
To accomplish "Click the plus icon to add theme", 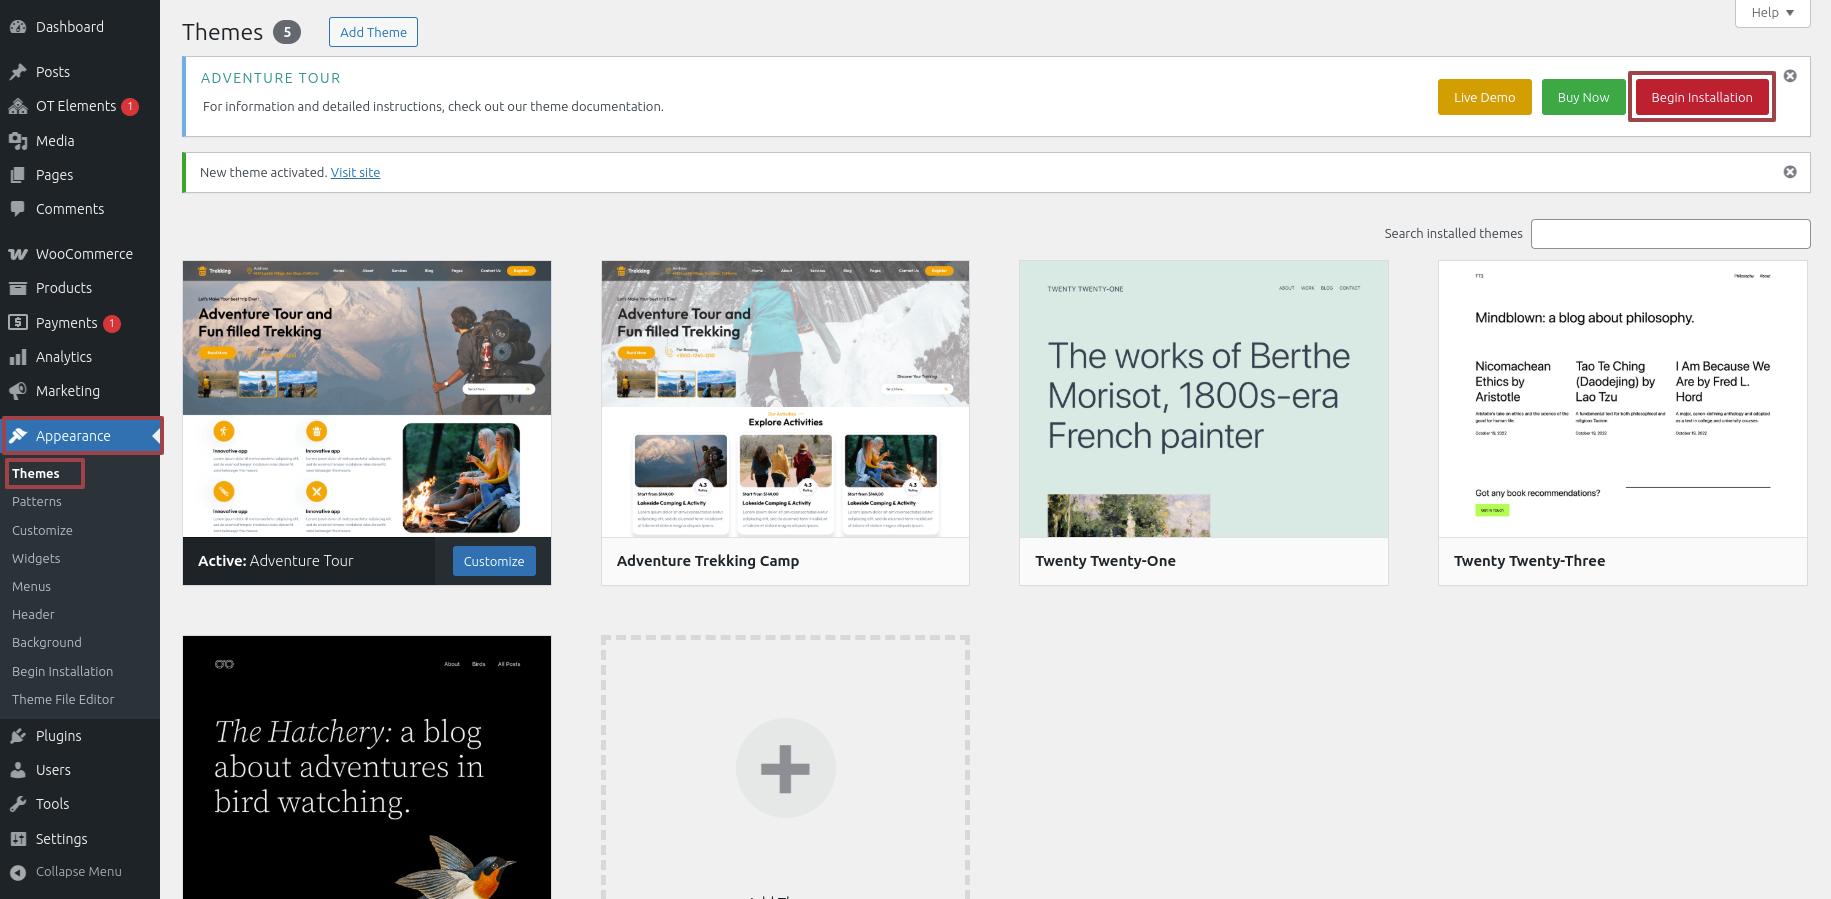I will point(785,769).
